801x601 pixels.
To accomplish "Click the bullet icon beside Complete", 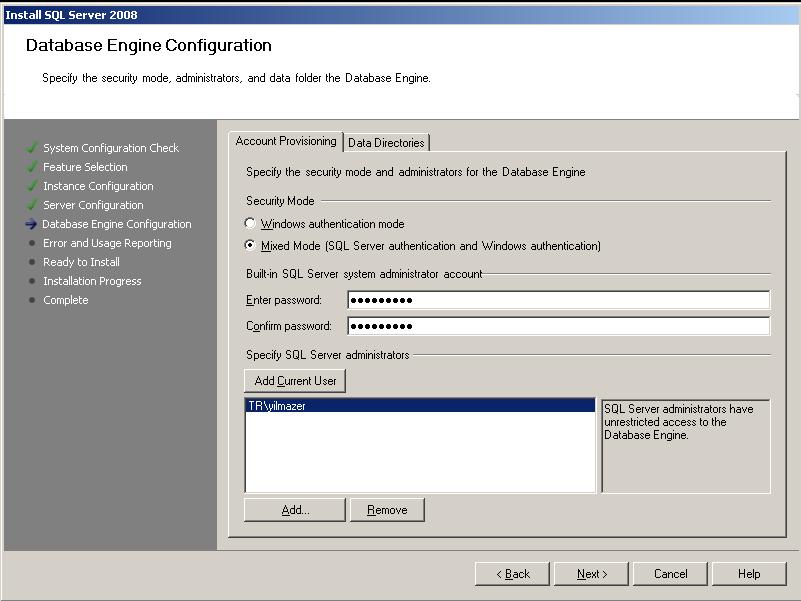I will coord(32,300).
